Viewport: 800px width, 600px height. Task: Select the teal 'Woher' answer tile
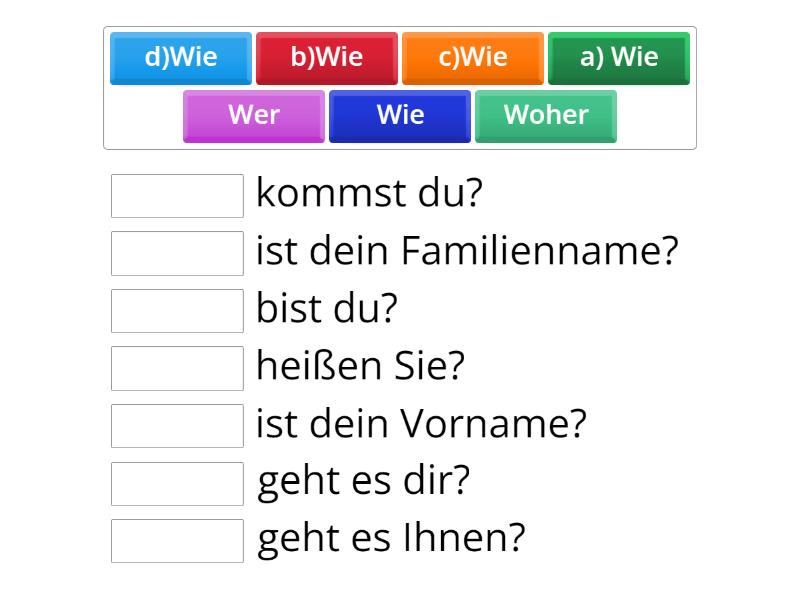[x=545, y=116]
